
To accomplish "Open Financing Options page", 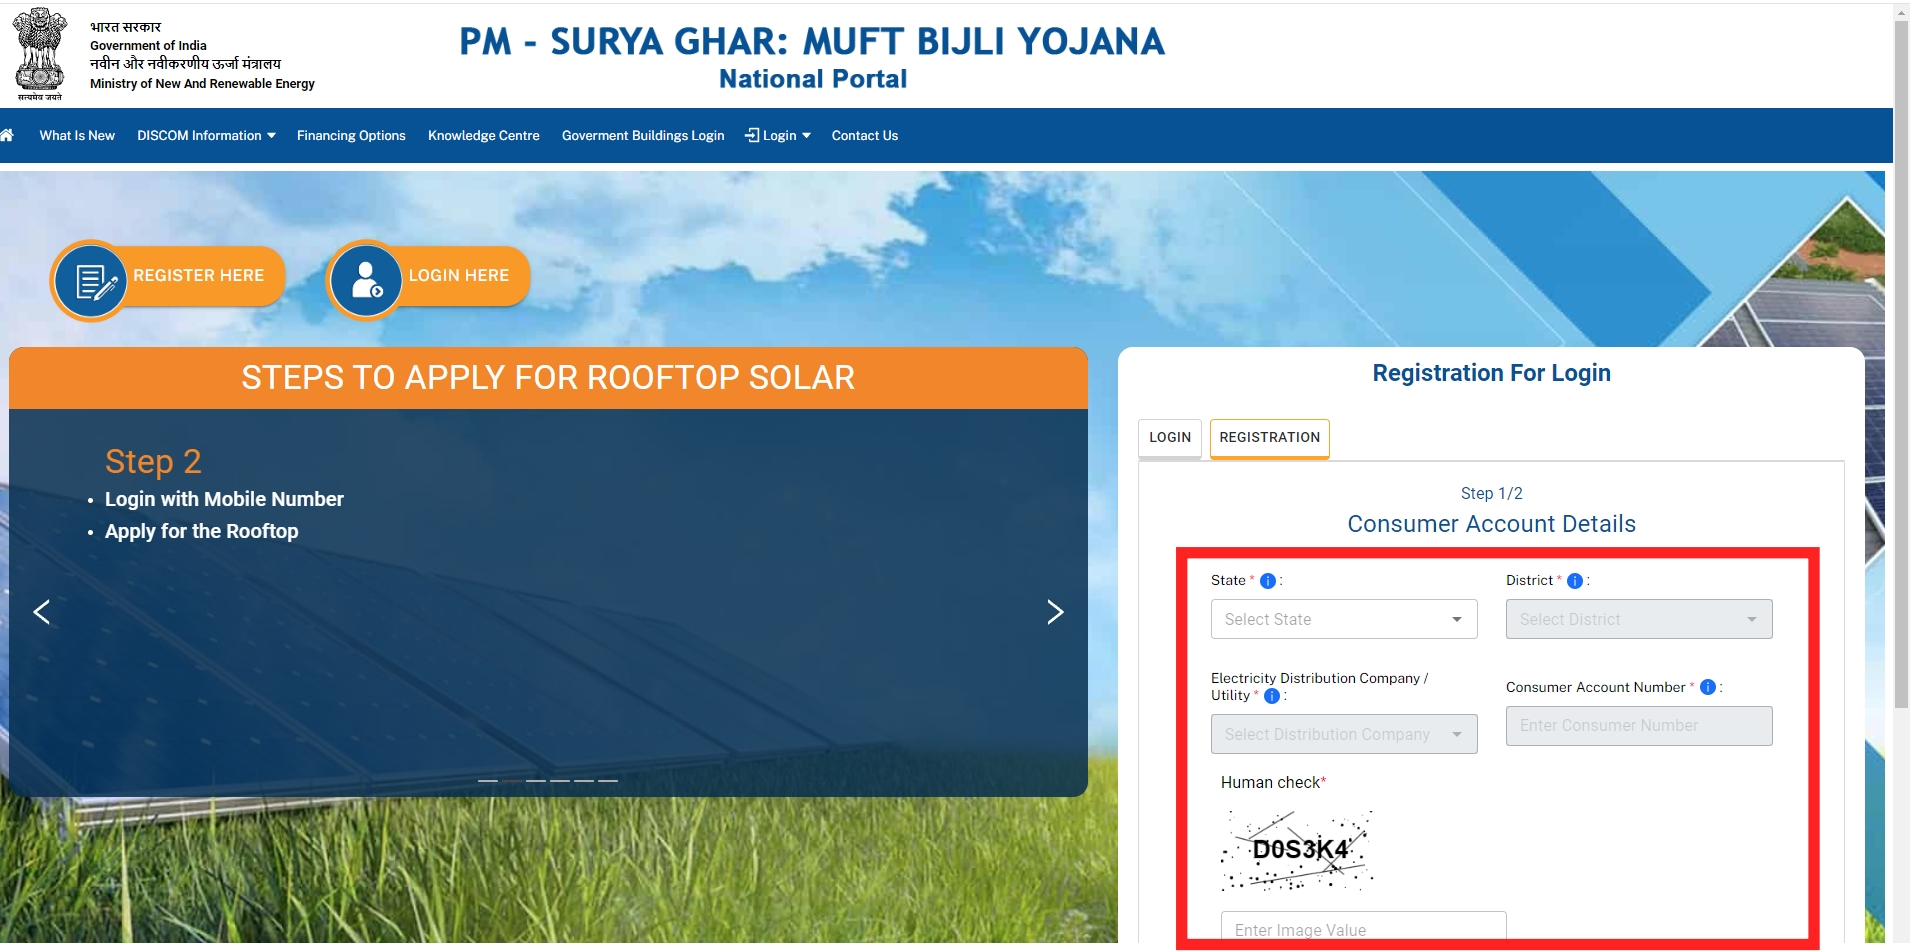I will (351, 136).
